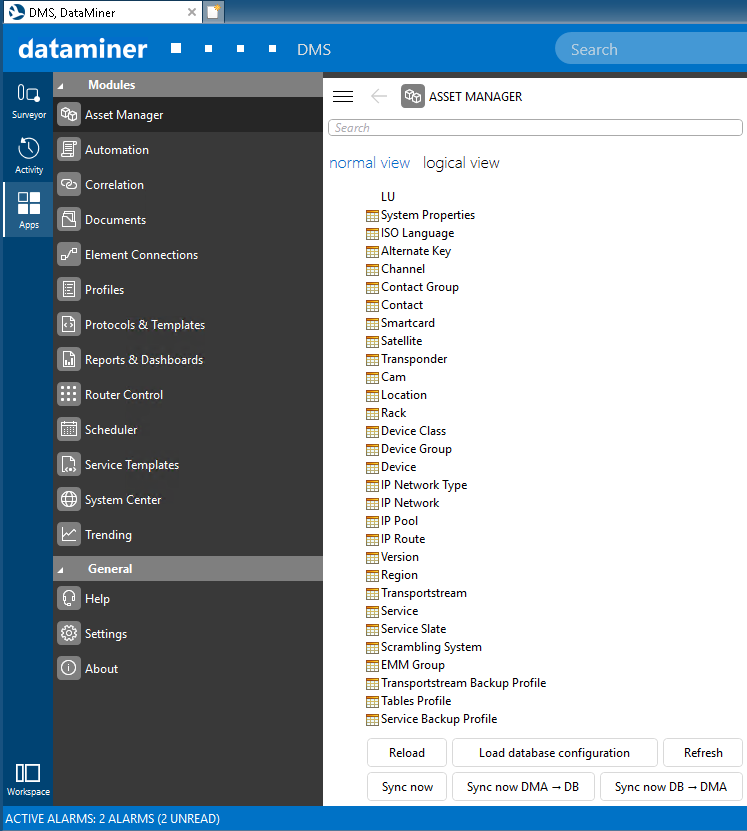Select the Alternate Key table
The image size is (747, 831).
416,251
